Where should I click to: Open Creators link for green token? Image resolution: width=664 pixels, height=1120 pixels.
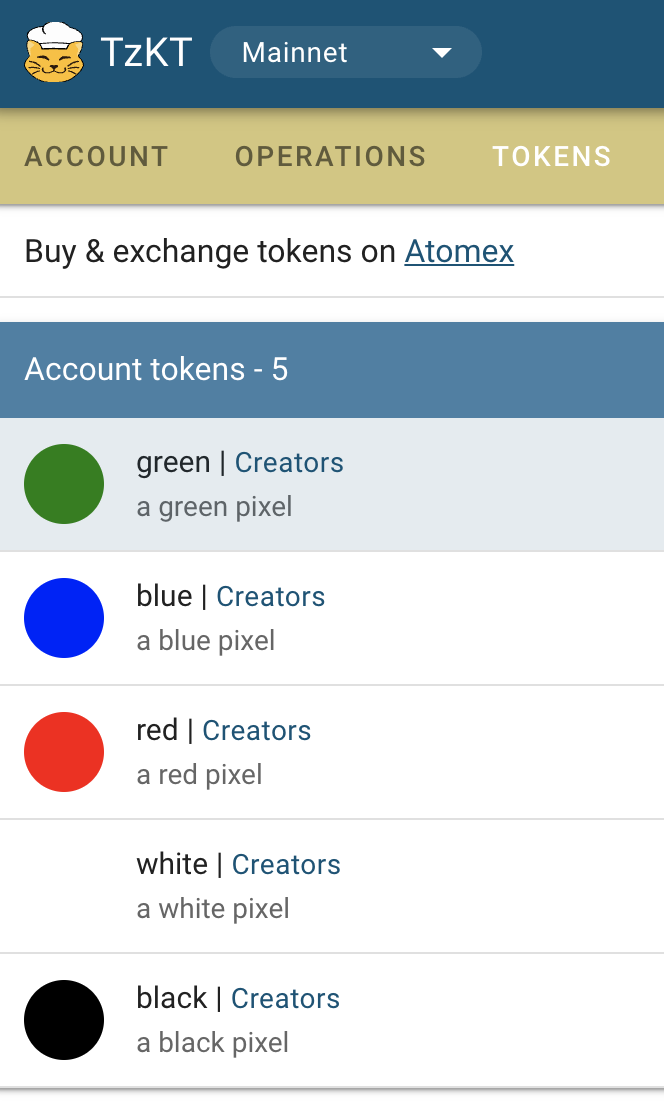pyautogui.click(x=289, y=463)
